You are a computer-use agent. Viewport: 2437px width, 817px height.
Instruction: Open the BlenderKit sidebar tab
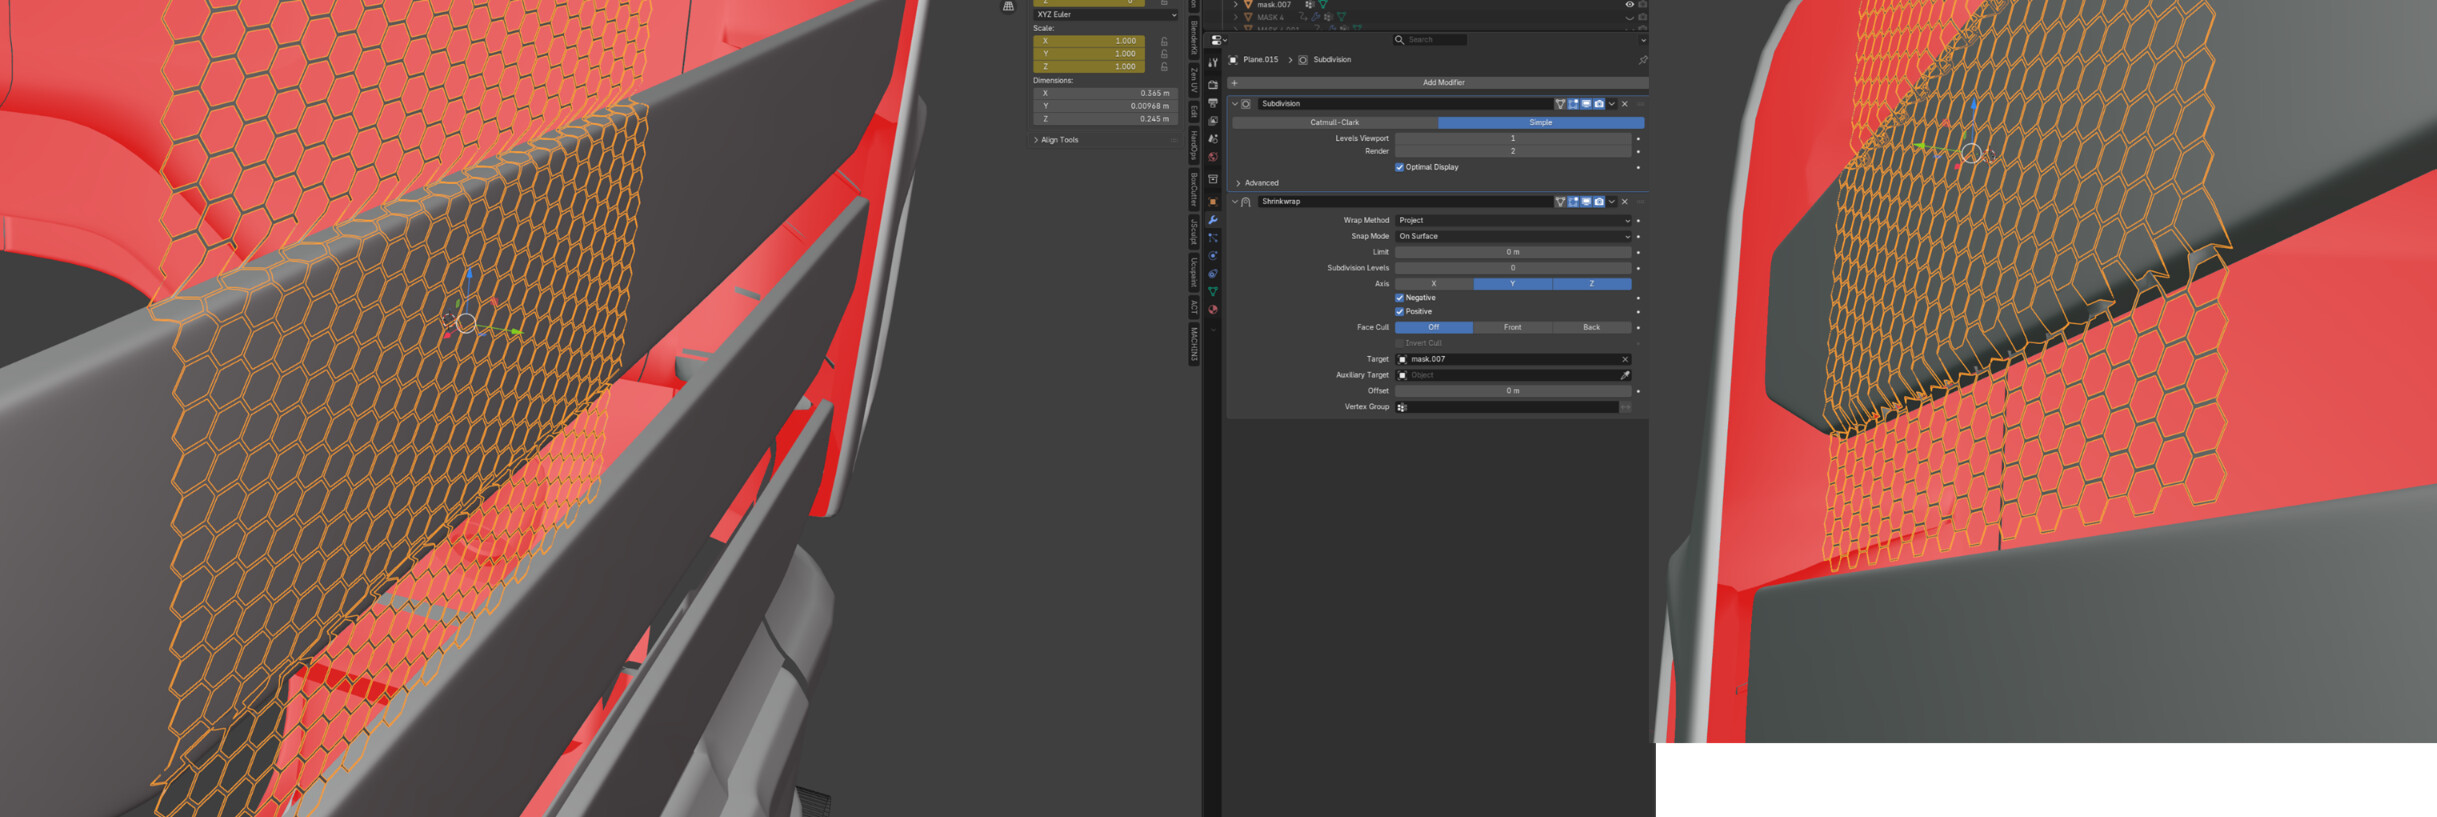(x=1194, y=38)
